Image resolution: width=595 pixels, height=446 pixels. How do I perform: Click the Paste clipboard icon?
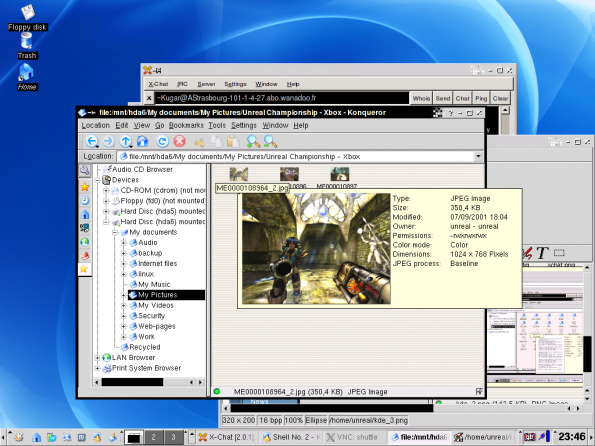(233, 141)
